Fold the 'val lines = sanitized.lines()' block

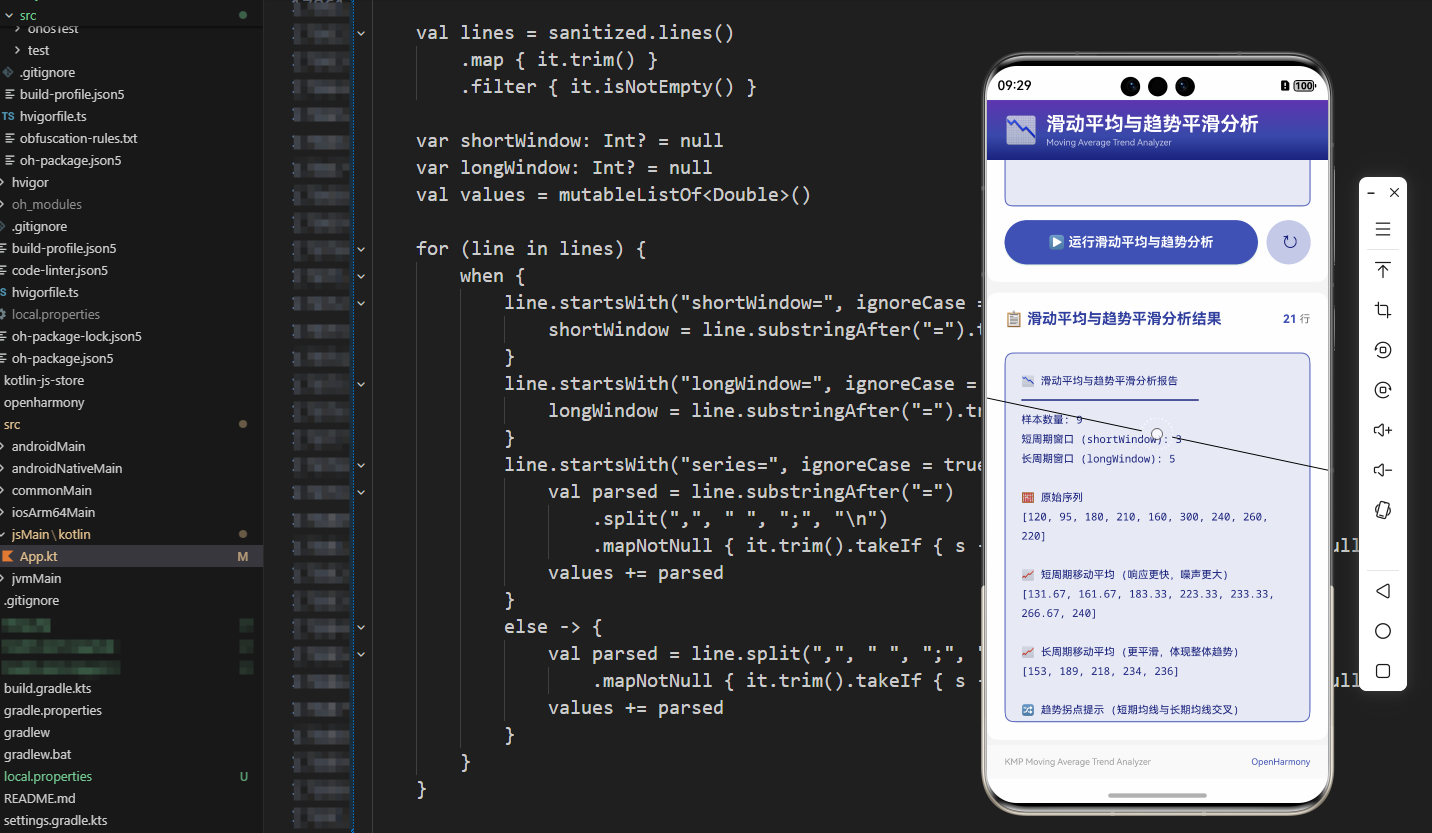pyautogui.click(x=361, y=33)
